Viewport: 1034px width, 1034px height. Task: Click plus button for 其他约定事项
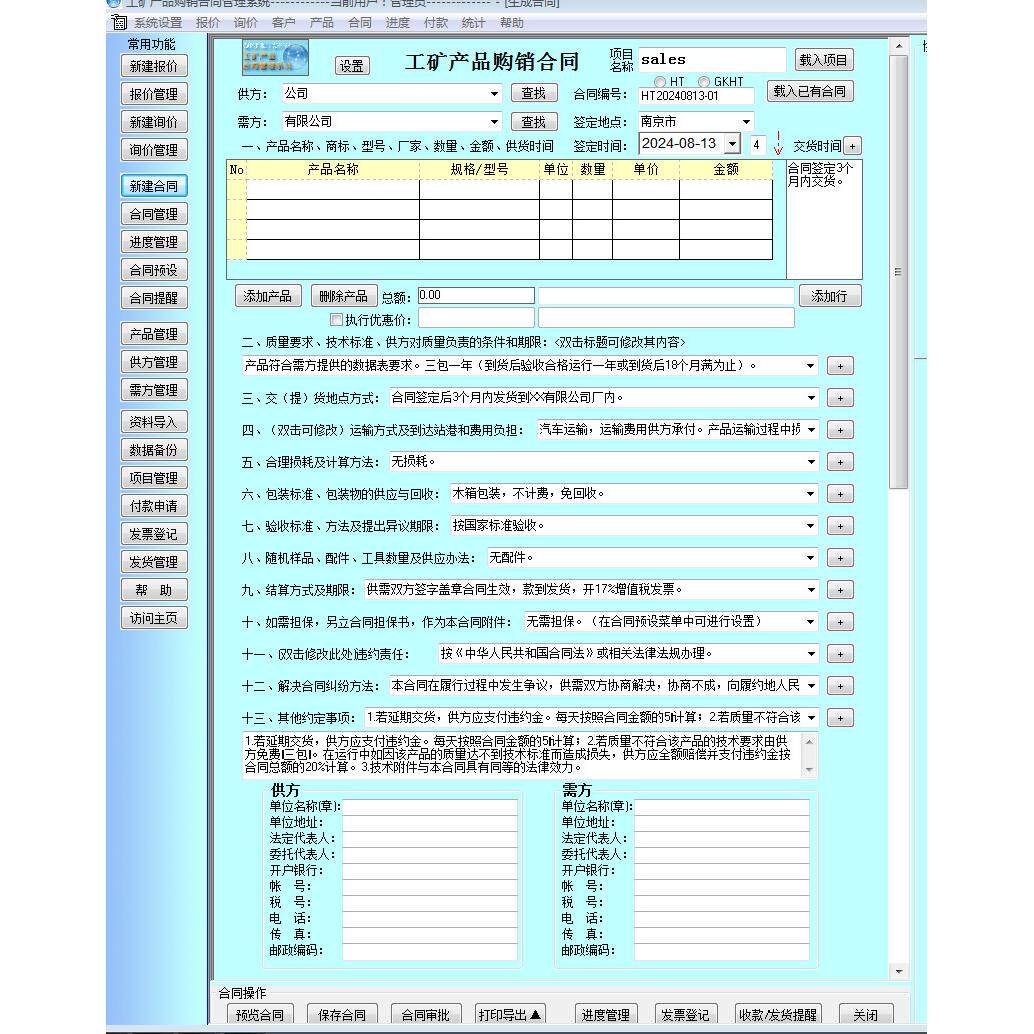(x=840, y=718)
